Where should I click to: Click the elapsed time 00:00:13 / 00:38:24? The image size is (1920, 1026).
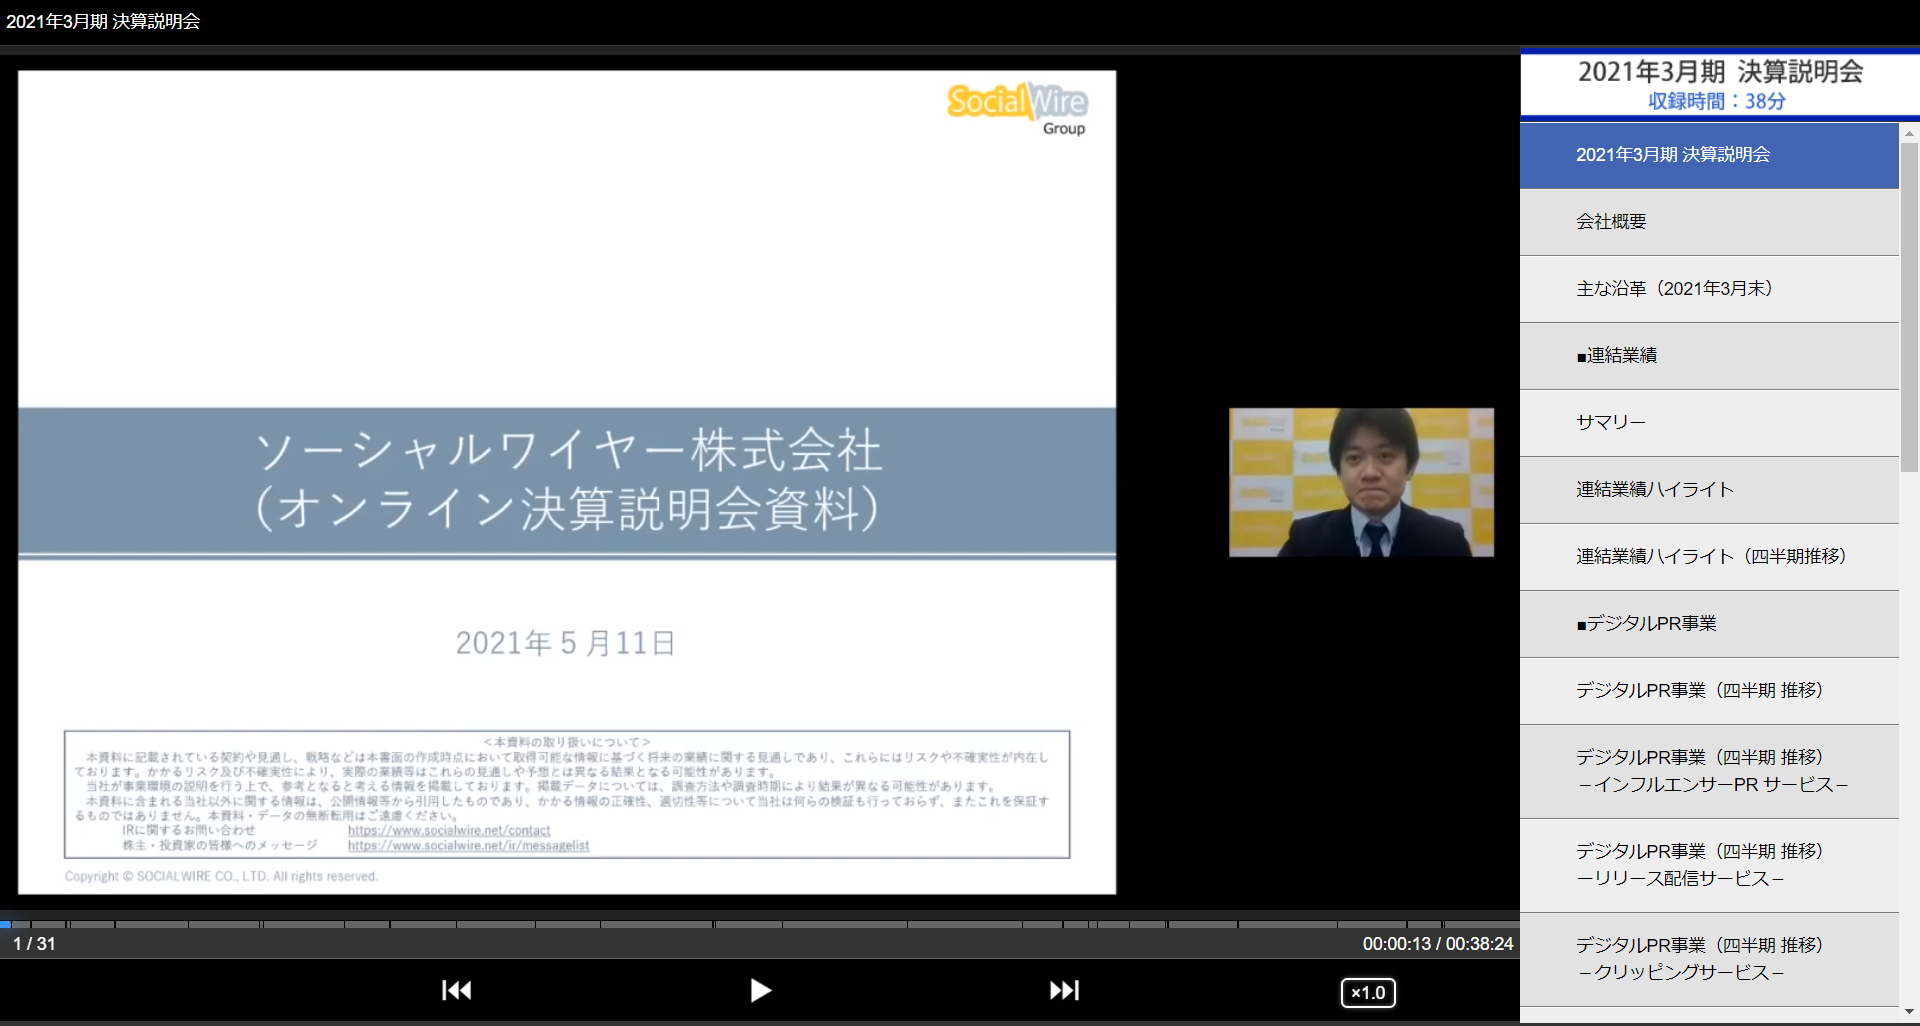pos(1437,944)
